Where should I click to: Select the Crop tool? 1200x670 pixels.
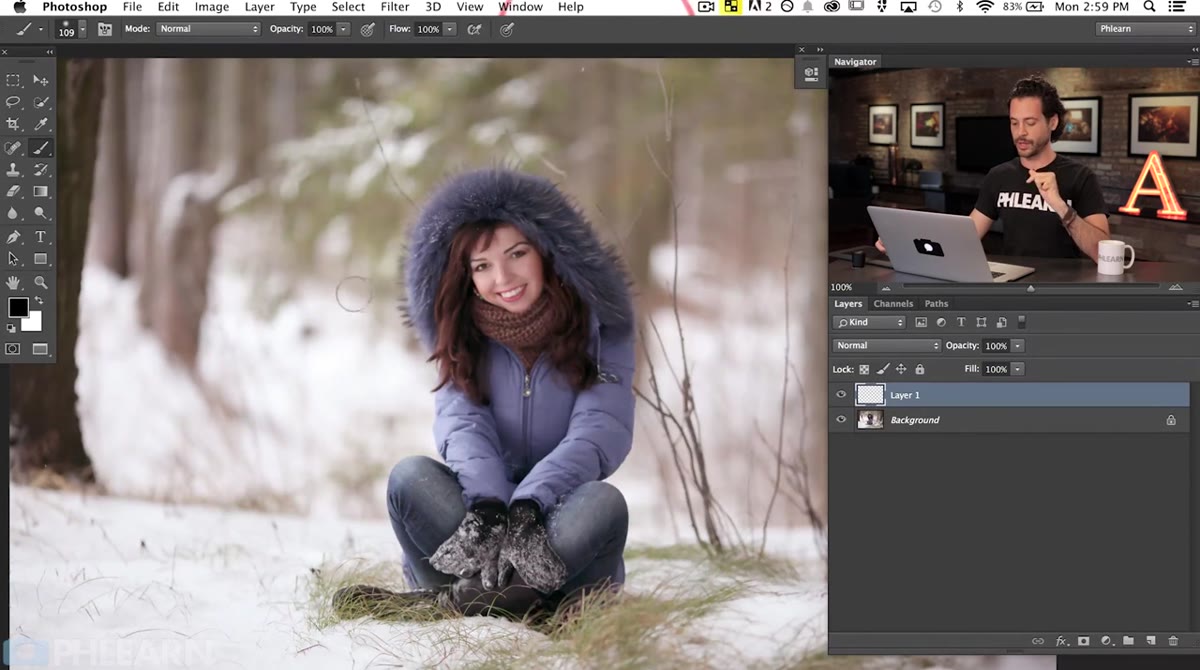click(13, 125)
